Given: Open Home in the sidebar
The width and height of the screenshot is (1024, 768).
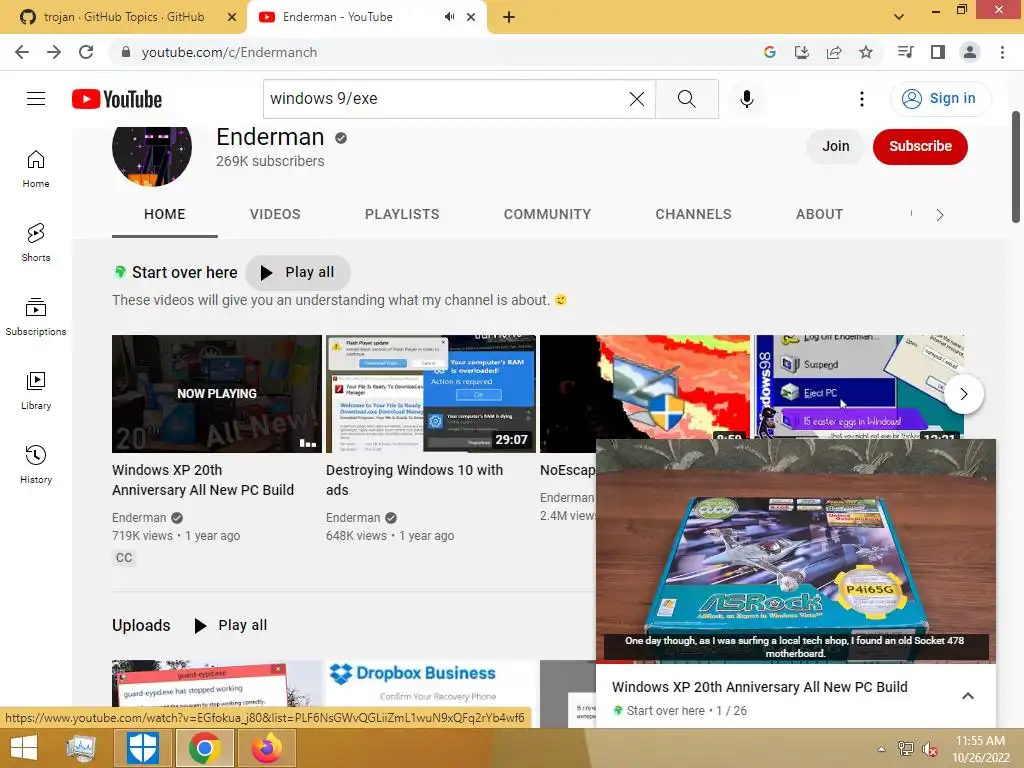Looking at the screenshot, I should [x=36, y=168].
